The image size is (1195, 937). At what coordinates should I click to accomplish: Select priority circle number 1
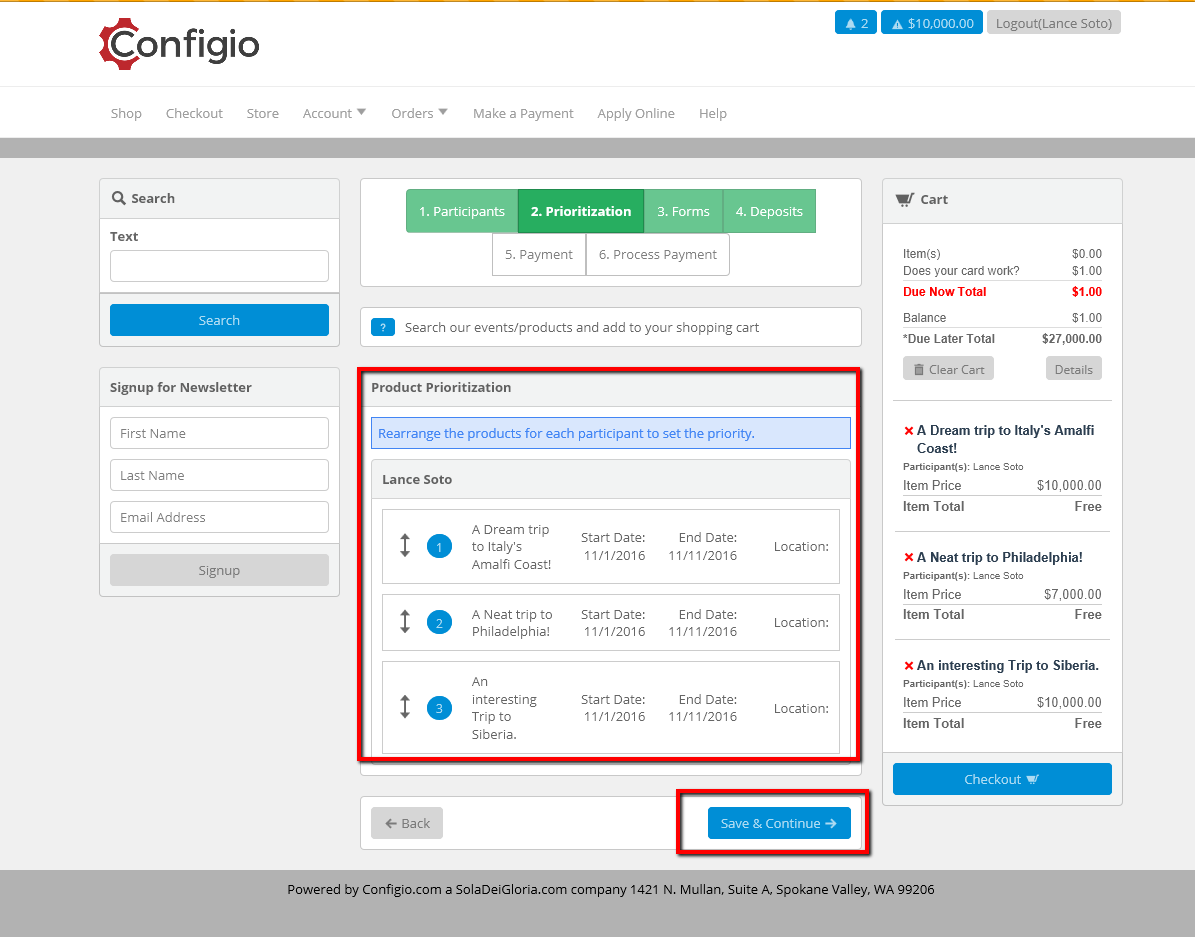pos(439,547)
